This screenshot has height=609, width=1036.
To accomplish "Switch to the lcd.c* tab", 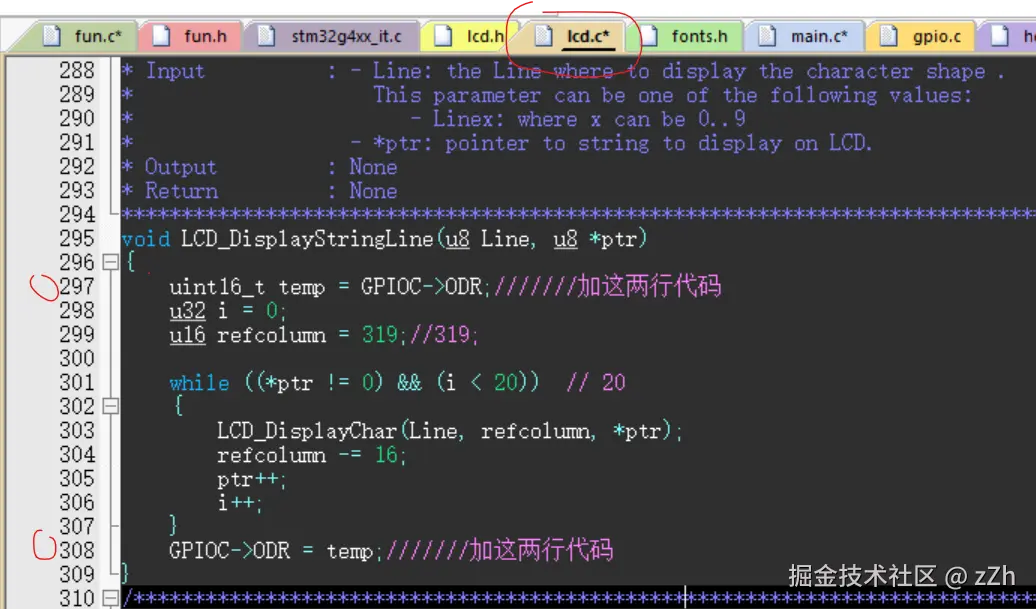I will pos(588,37).
